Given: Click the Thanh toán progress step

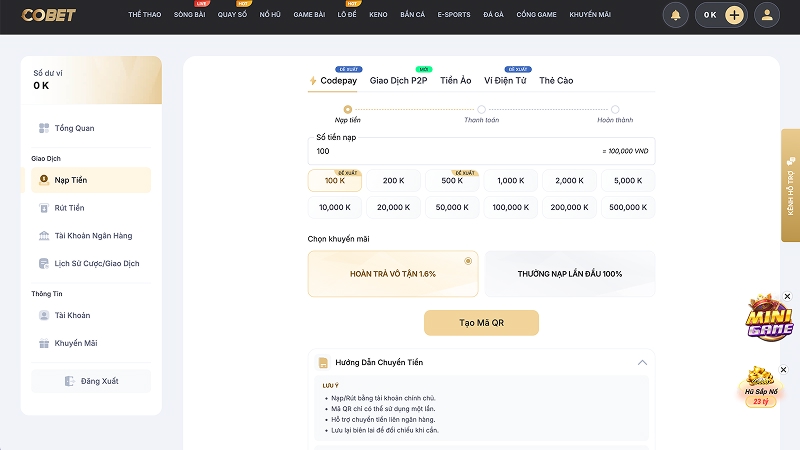Looking at the screenshot, I should tap(481, 110).
